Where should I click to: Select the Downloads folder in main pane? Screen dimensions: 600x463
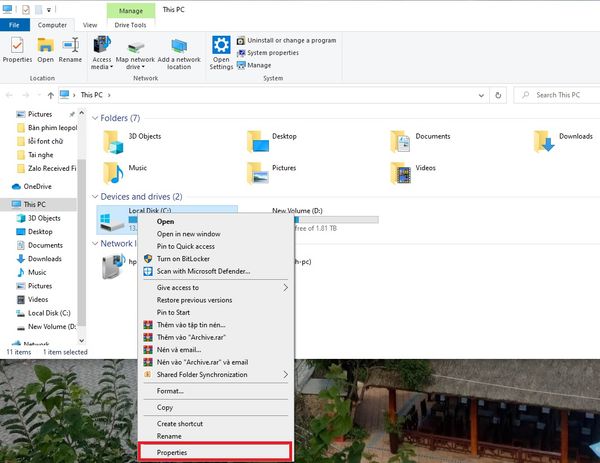tap(563, 141)
